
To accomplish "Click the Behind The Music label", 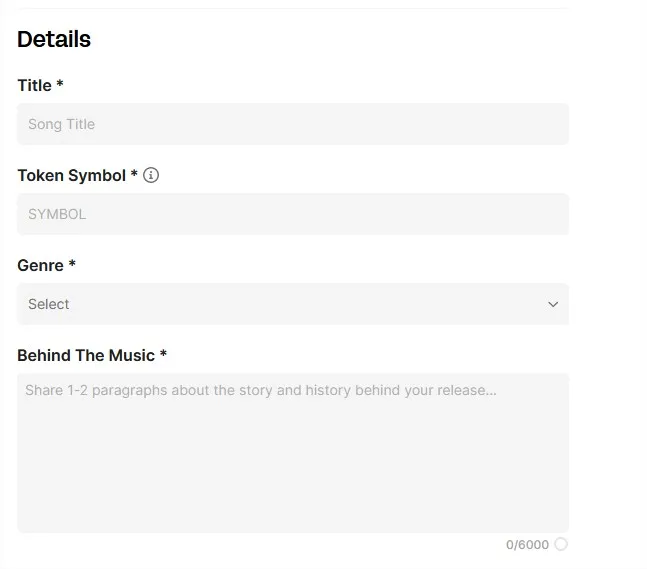I will pyautogui.click(x=86, y=355).
